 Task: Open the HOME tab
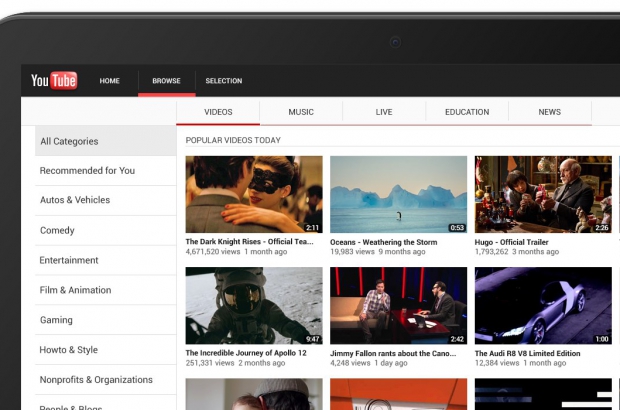pyautogui.click(x=110, y=81)
